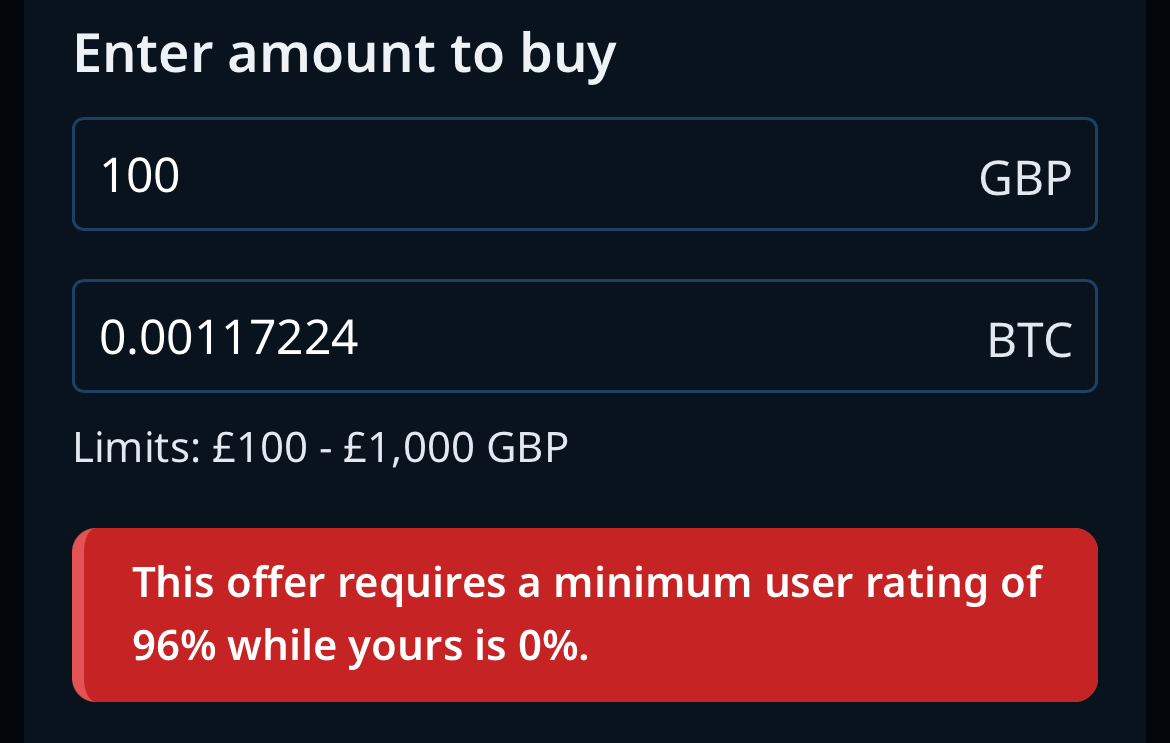Click the GBP amount input field
Screen dimensions: 1170x743
pyautogui.click(x=584, y=175)
